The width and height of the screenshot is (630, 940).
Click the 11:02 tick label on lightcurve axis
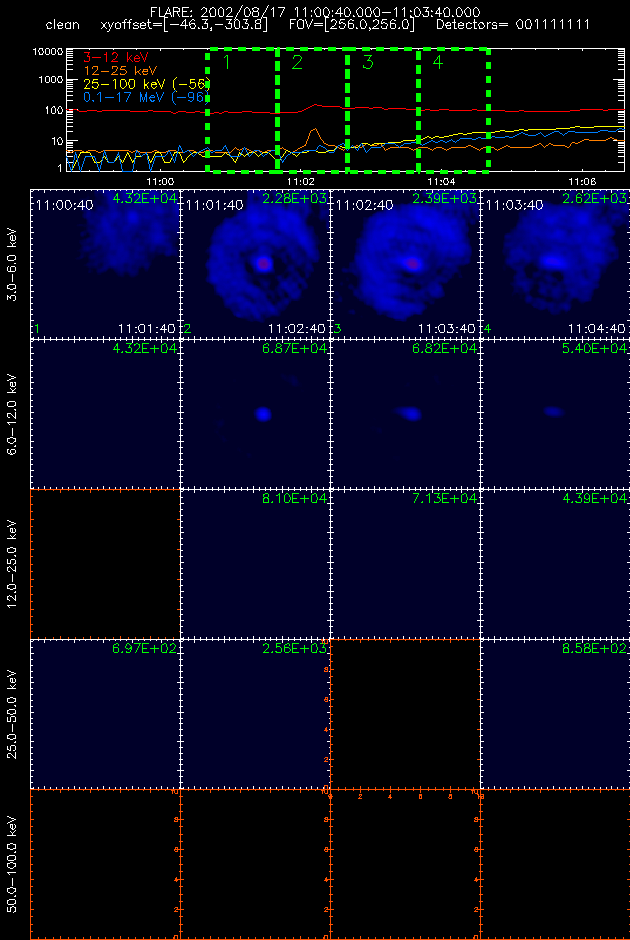coord(300,180)
